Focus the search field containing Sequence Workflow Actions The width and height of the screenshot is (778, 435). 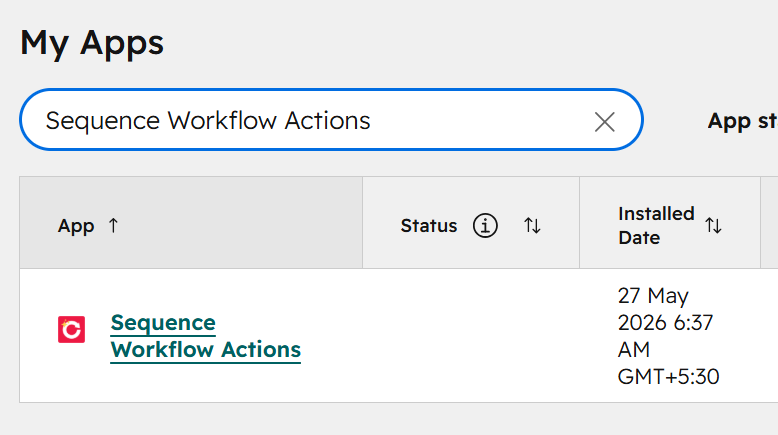[331, 120]
